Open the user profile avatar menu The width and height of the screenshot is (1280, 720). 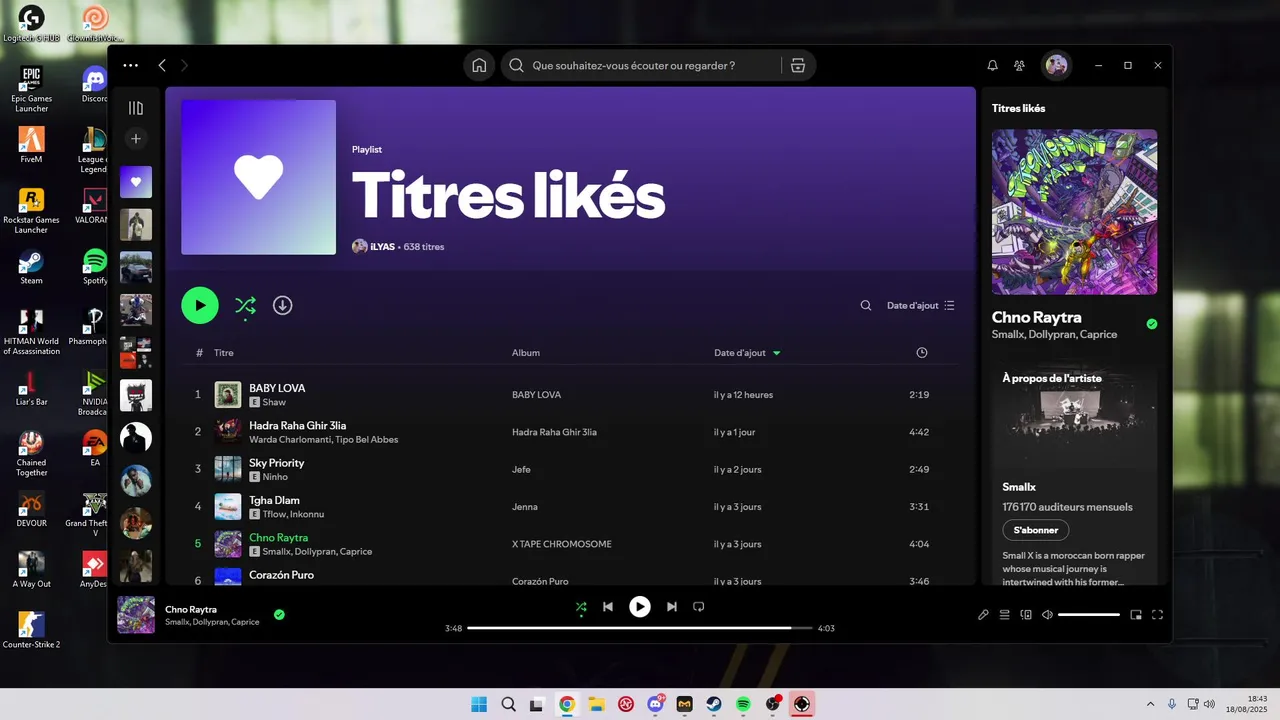[x=1056, y=65]
